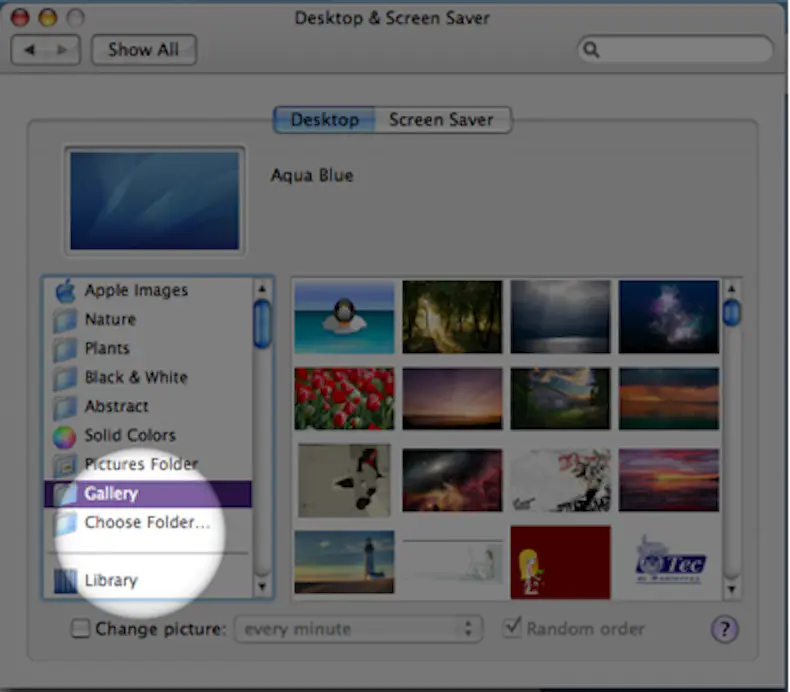The width and height of the screenshot is (790, 692).
Task: Select the Apple Images label
Action: pyautogui.click(x=136, y=290)
